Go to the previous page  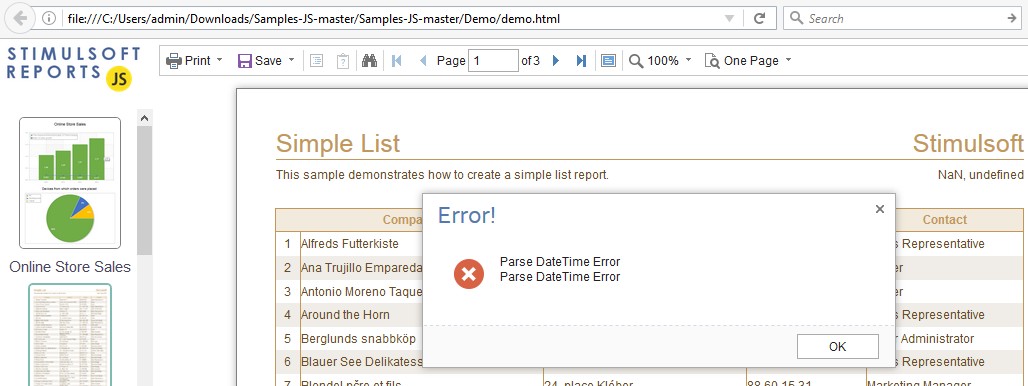(423, 61)
